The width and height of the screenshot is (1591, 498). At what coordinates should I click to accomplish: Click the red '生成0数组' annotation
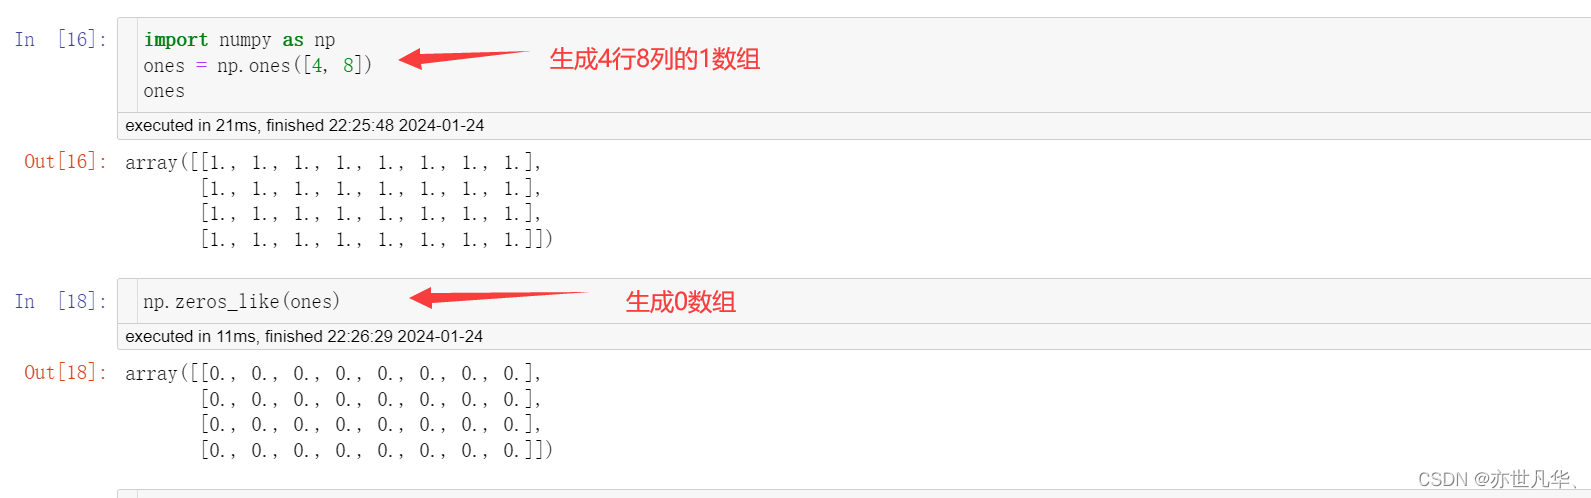tap(681, 301)
